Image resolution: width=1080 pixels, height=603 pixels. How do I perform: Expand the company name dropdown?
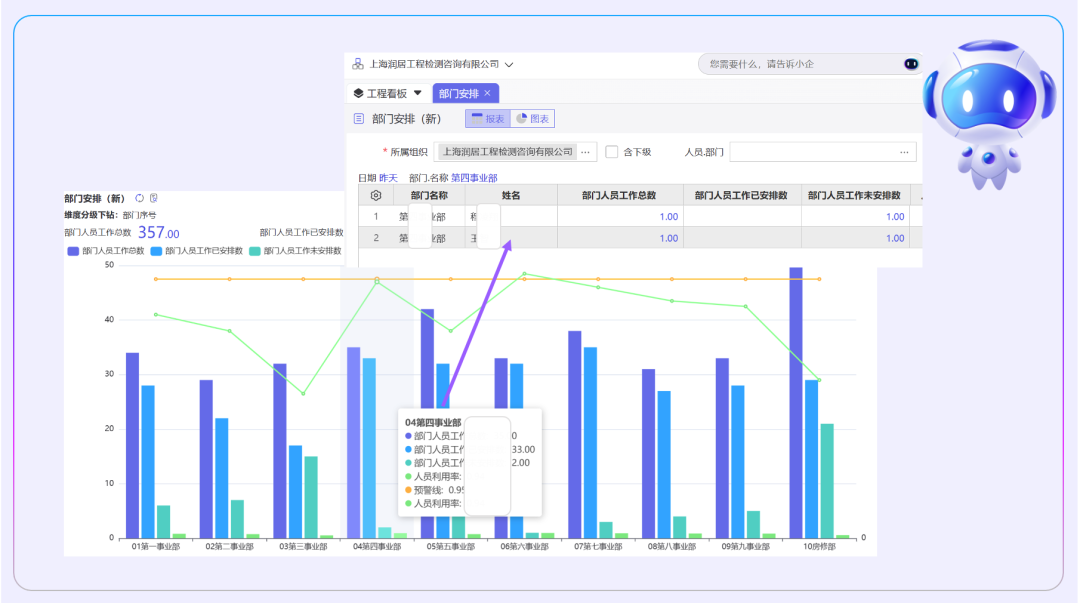[x=509, y=64]
